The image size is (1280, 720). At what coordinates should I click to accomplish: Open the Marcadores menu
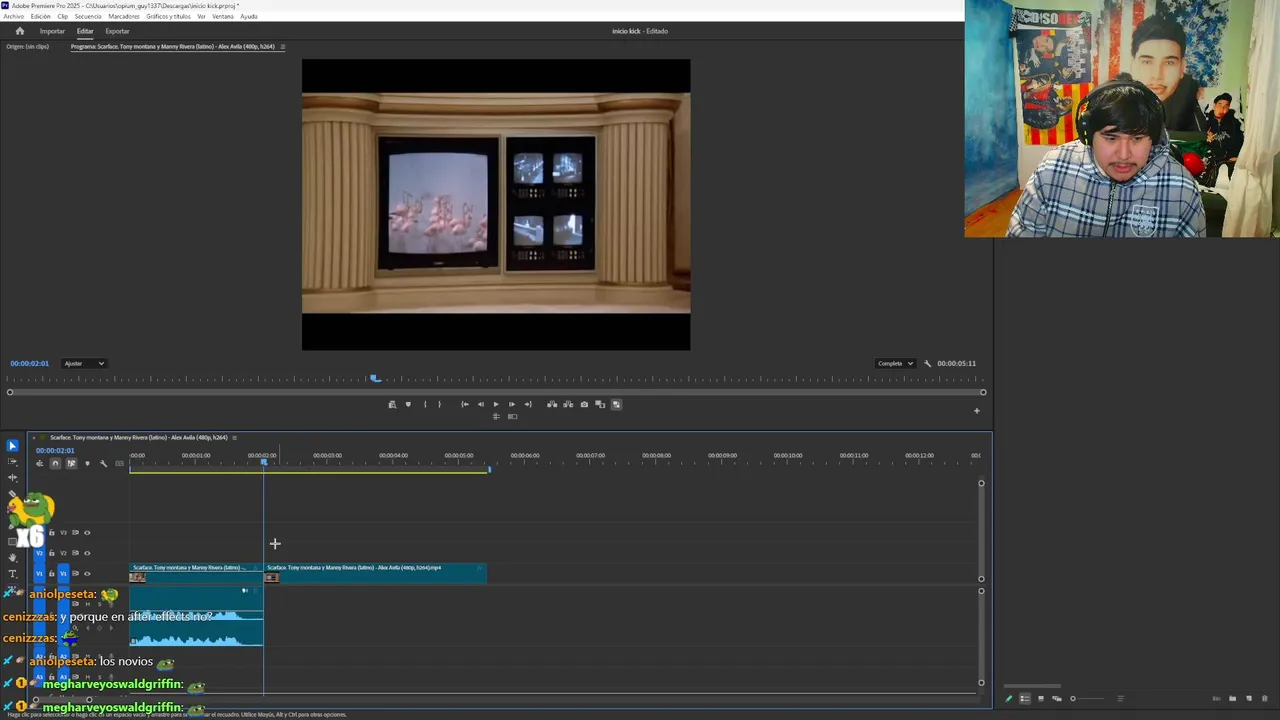pyautogui.click(x=124, y=16)
